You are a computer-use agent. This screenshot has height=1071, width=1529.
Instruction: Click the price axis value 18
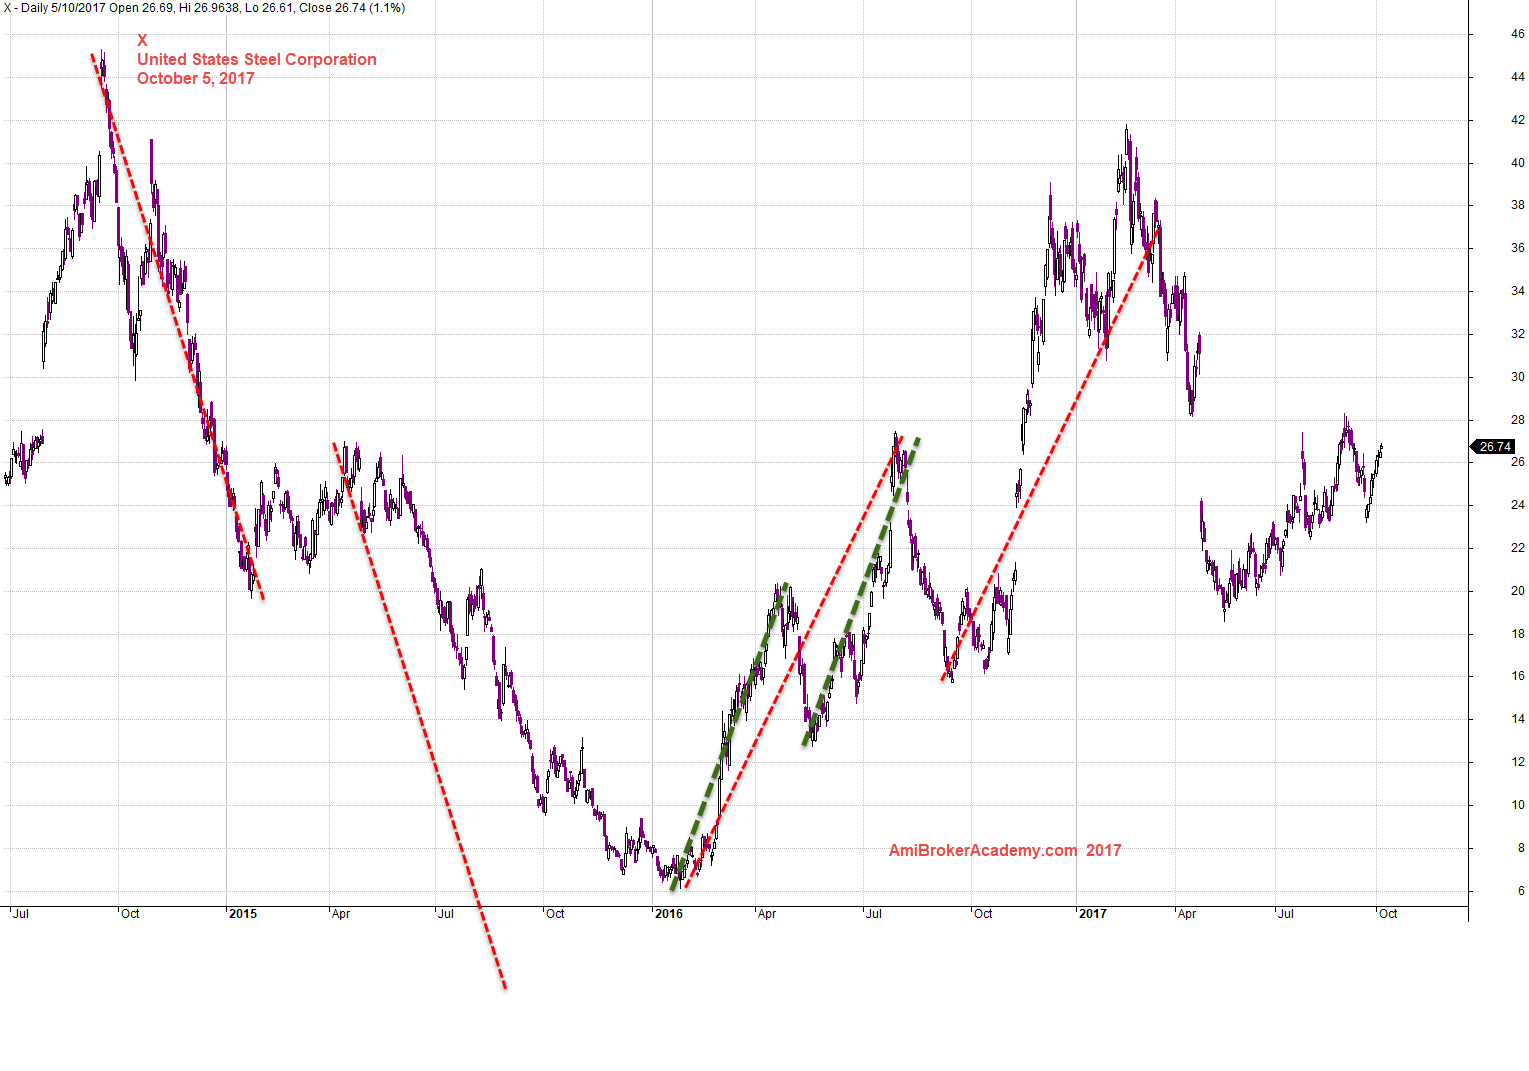click(x=1518, y=634)
